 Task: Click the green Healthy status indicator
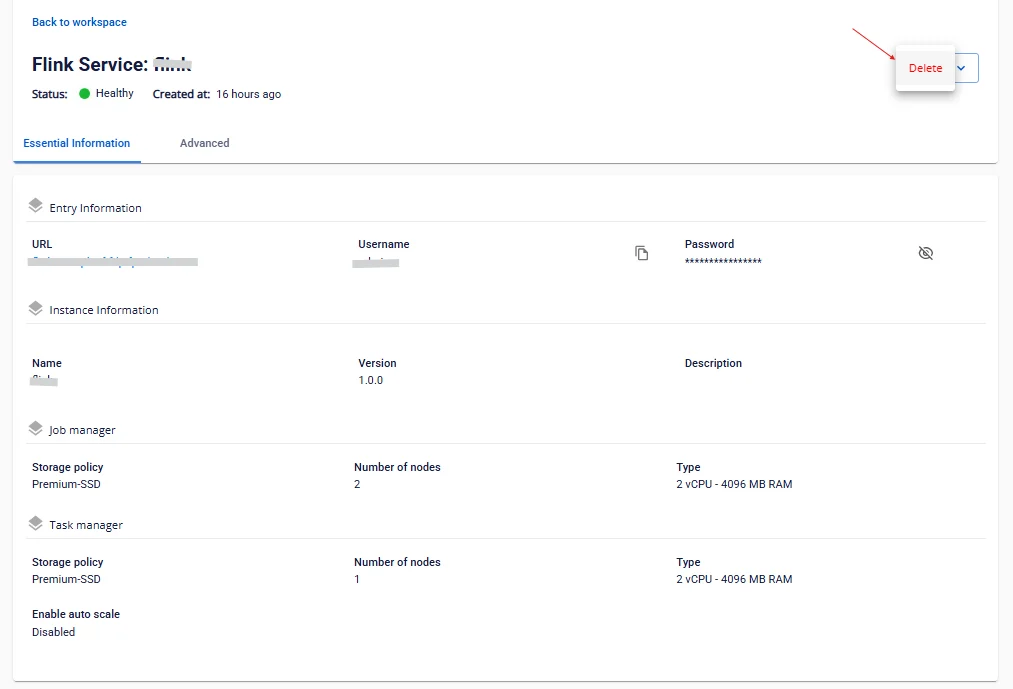tap(85, 94)
